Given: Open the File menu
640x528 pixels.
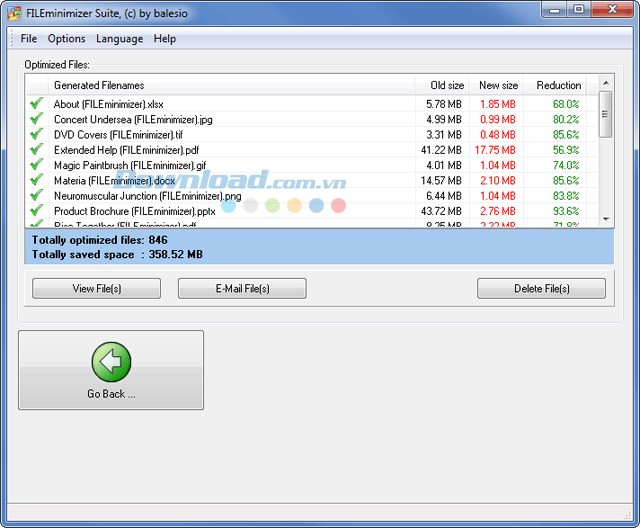Looking at the screenshot, I should click(29, 39).
